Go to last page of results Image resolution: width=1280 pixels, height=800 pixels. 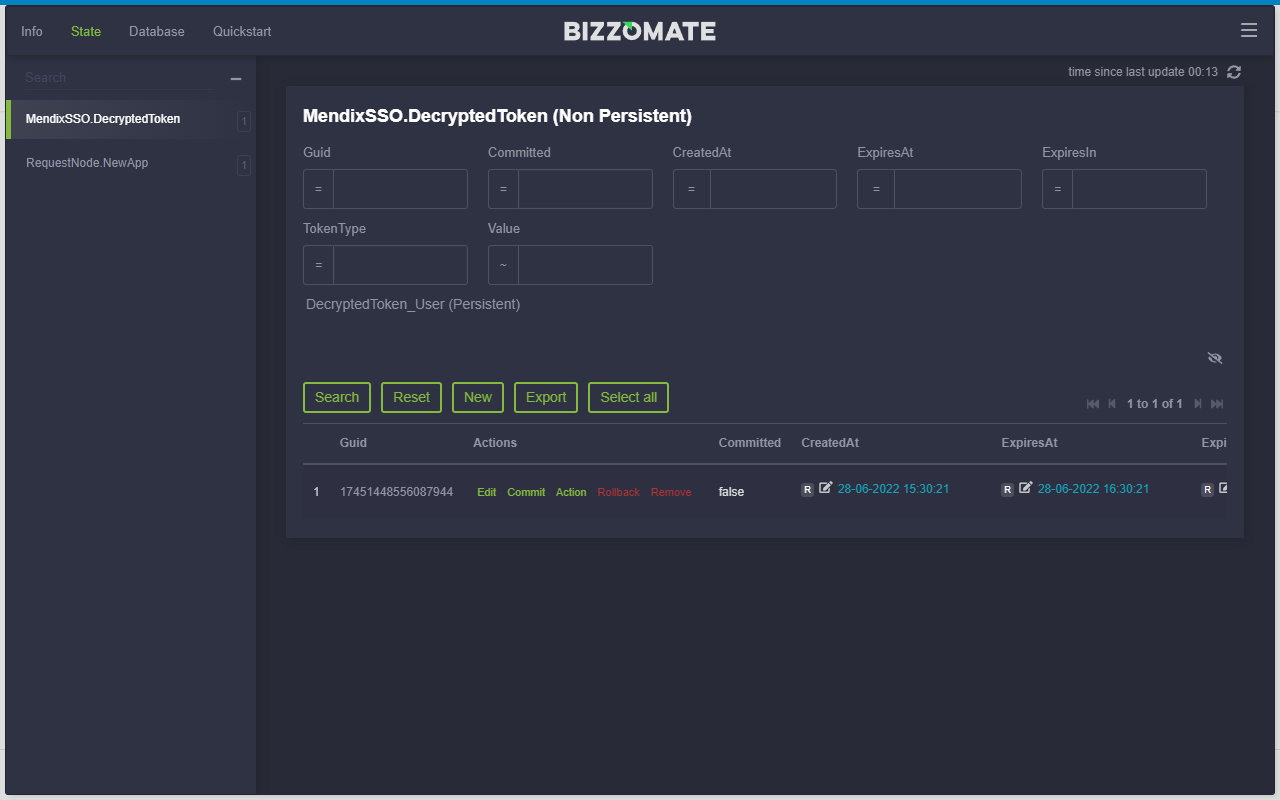(x=1217, y=404)
